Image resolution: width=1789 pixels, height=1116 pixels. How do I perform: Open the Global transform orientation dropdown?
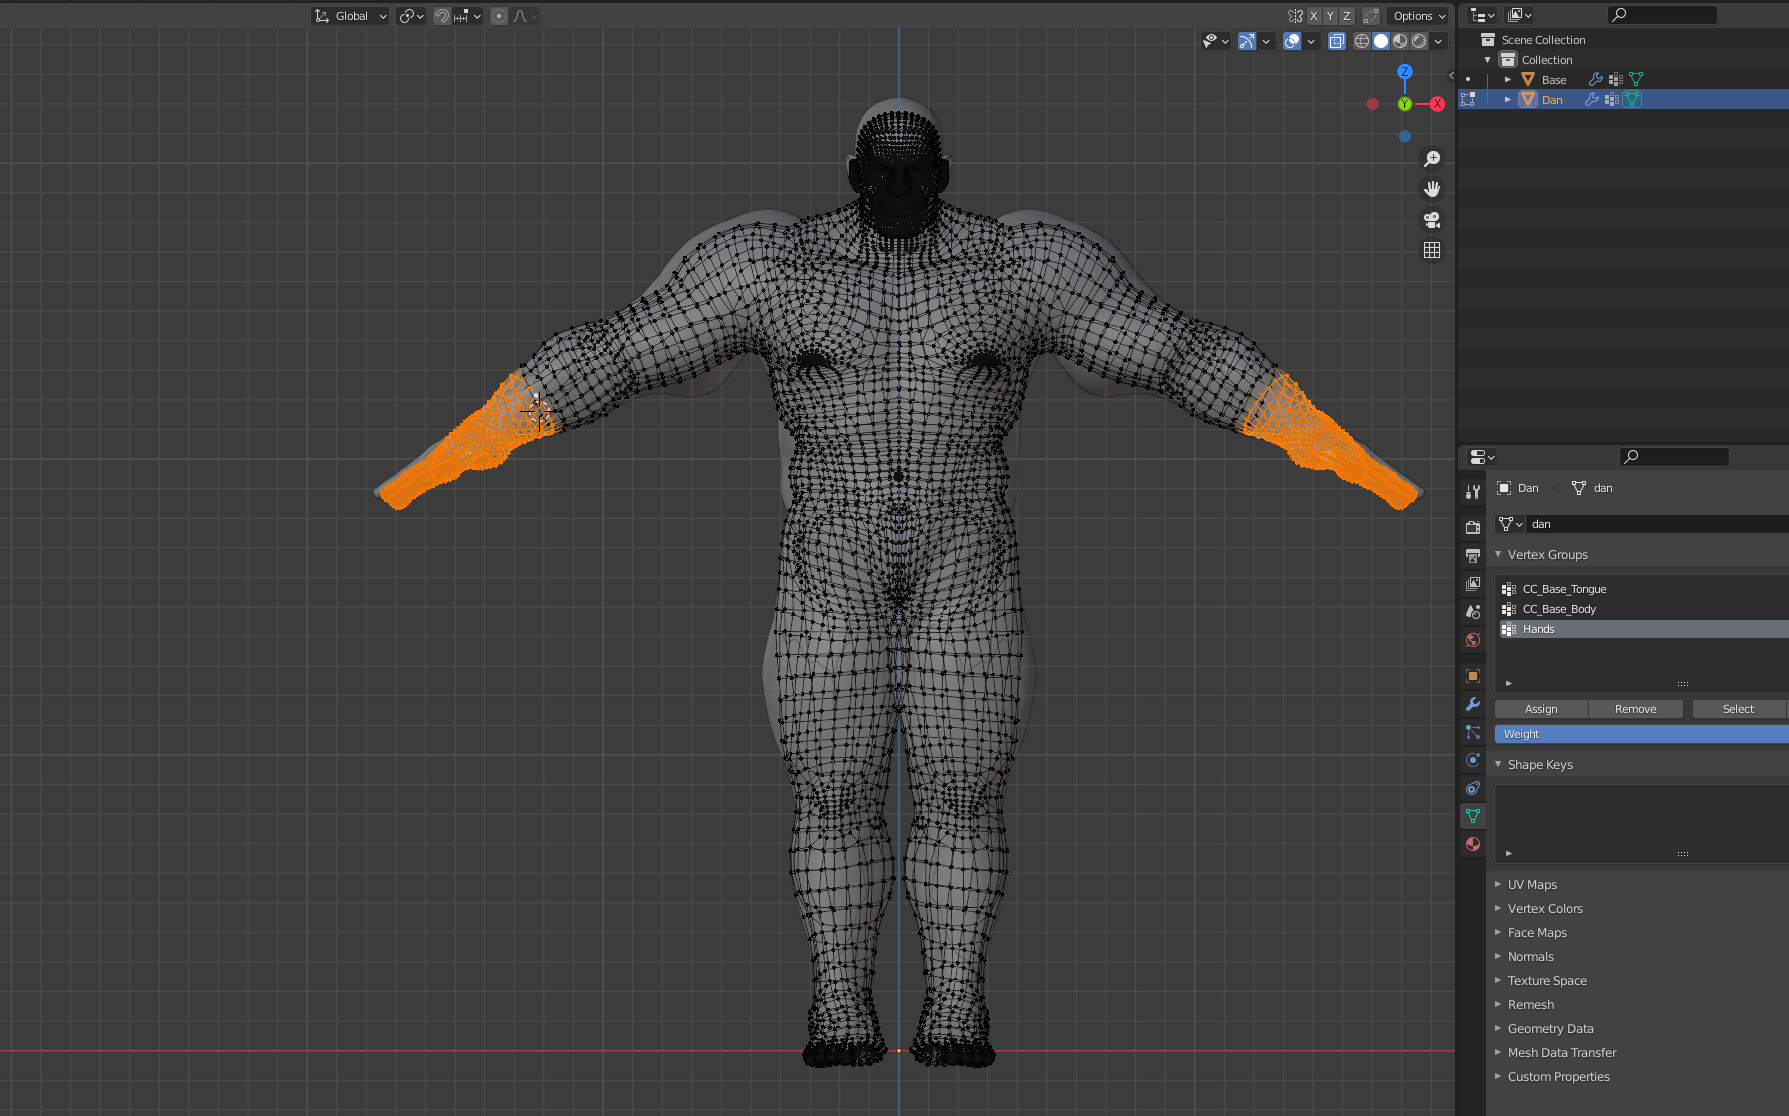350,16
